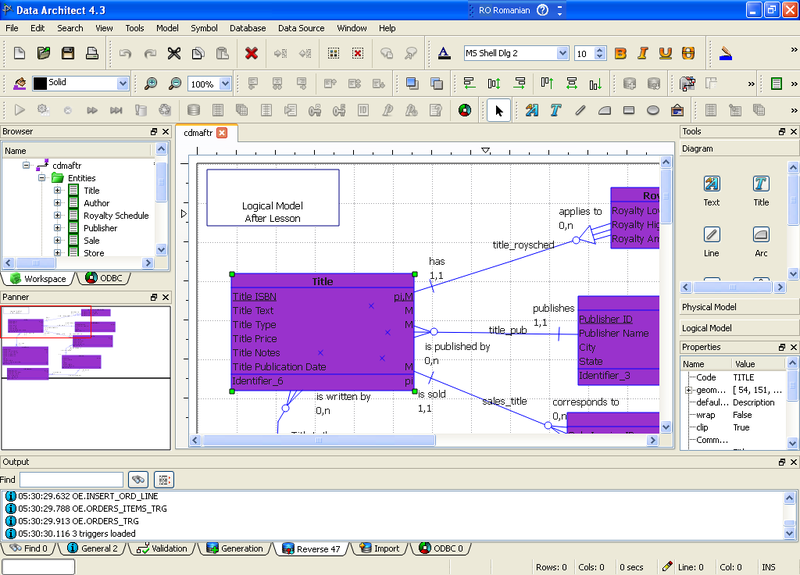Click the Panner overview thumbnail
This screenshot has height=575, width=800.
click(86, 378)
